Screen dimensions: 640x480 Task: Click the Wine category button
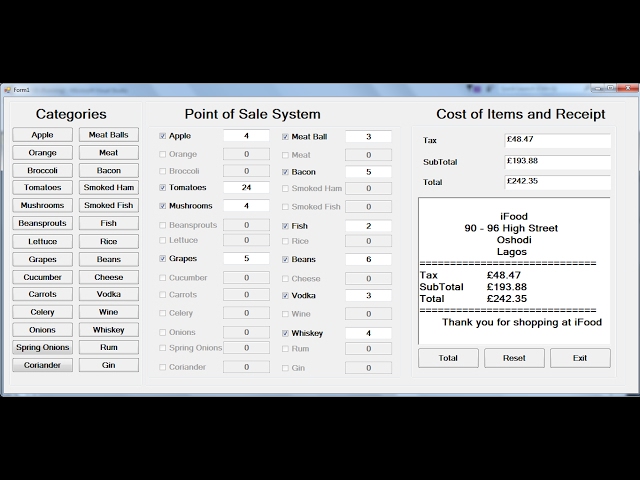(x=109, y=312)
